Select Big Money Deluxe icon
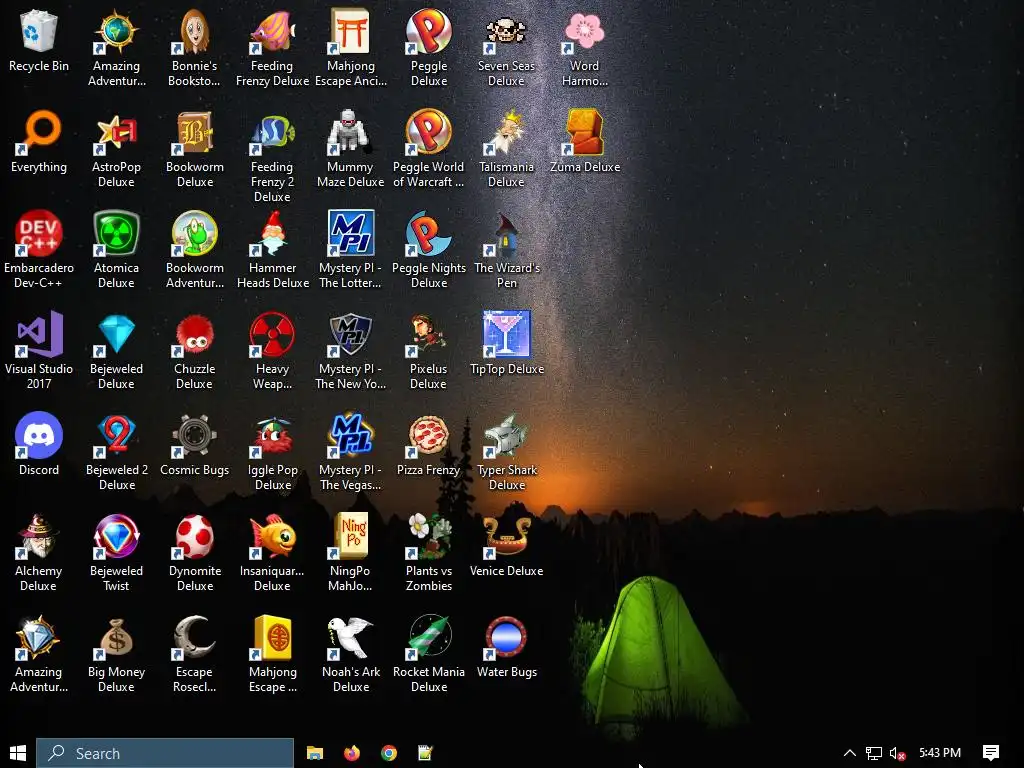The image size is (1024, 768). 116,637
